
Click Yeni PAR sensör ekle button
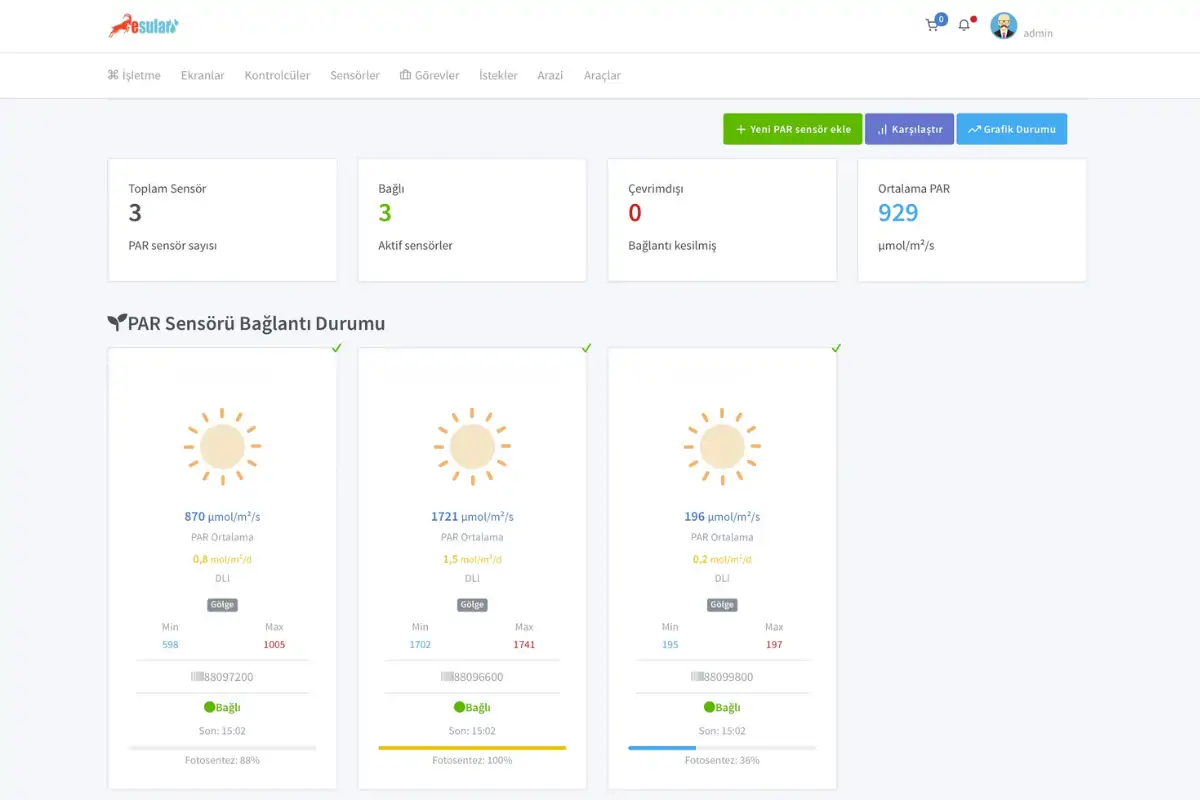click(x=793, y=129)
